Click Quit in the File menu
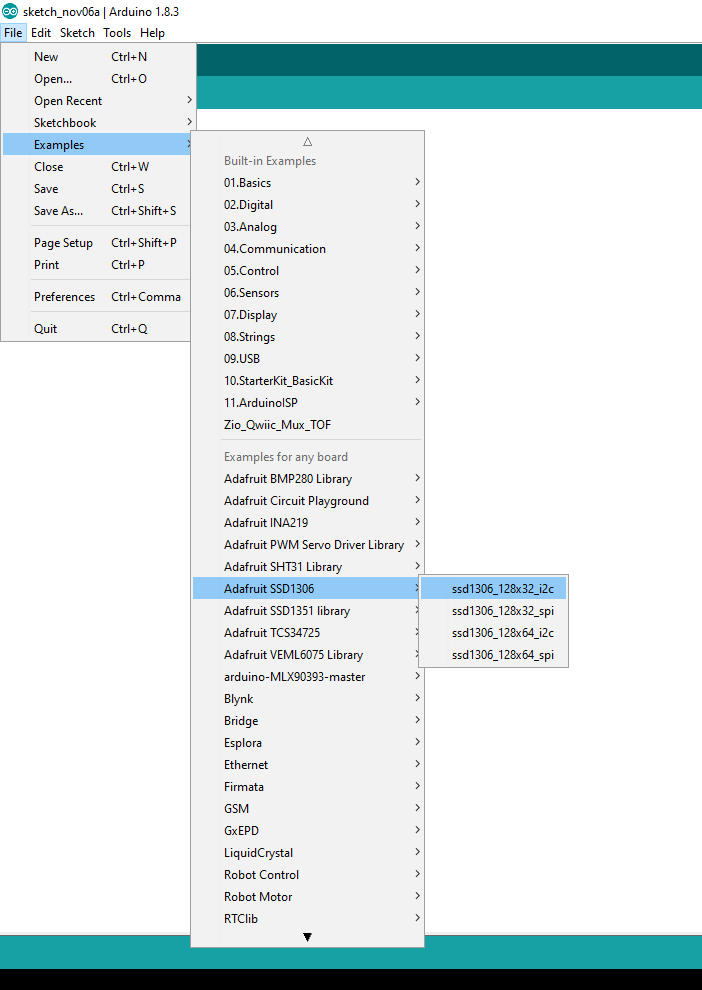Screen dimensions: 702x990 pyautogui.click(x=46, y=329)
